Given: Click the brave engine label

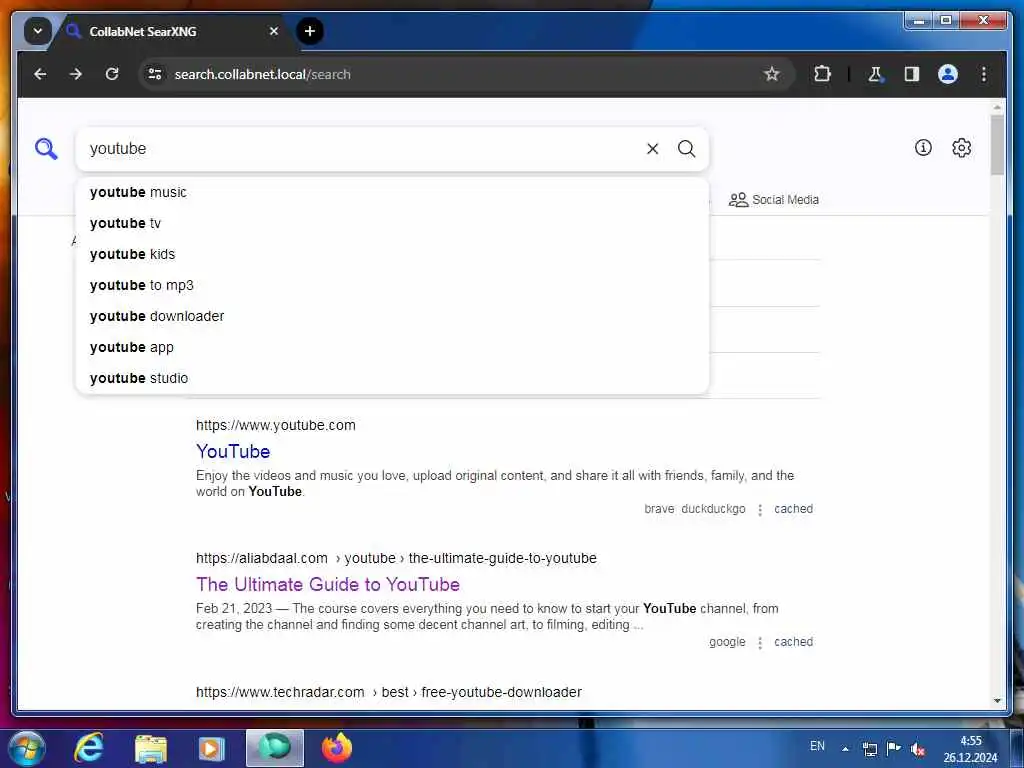Looking at the screenshot, I should (659, 509).
